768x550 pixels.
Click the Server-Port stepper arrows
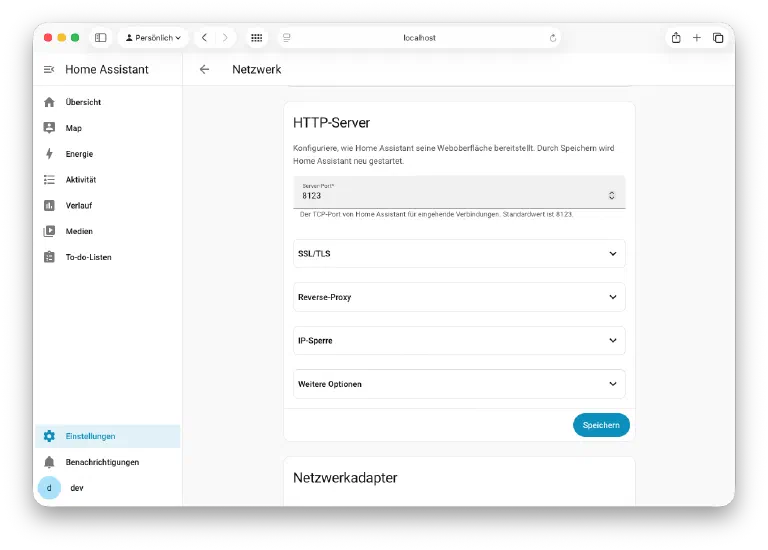pos(611,195)
